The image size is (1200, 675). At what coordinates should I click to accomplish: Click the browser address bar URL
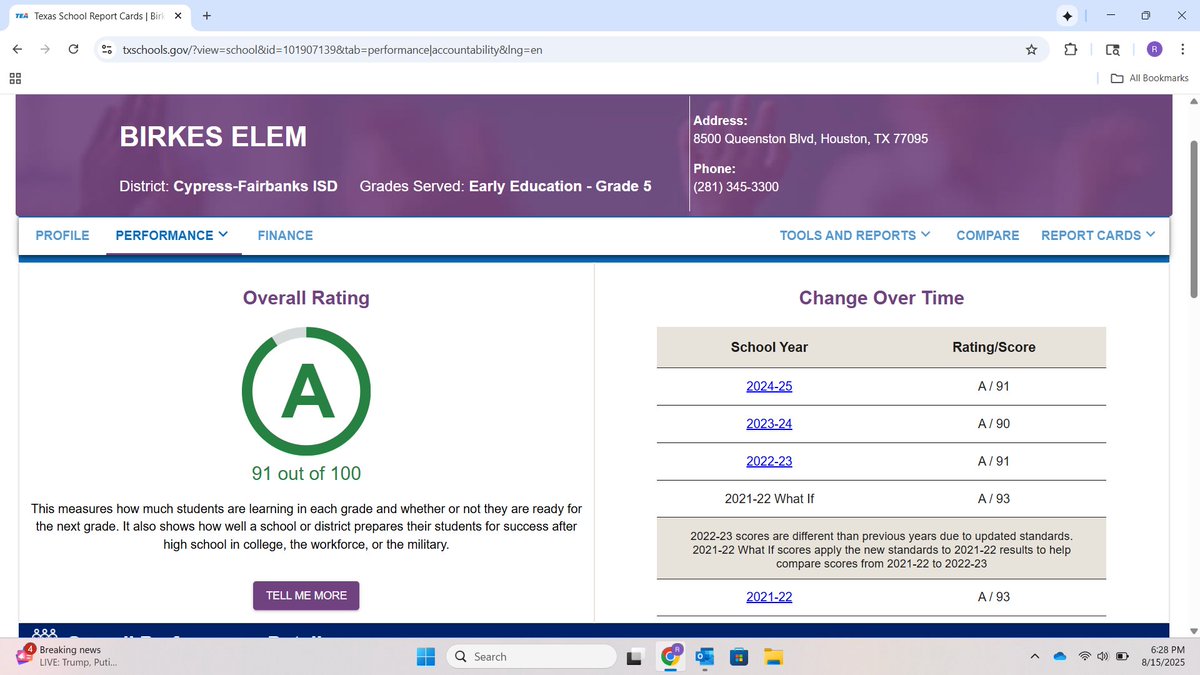(333, 49)
